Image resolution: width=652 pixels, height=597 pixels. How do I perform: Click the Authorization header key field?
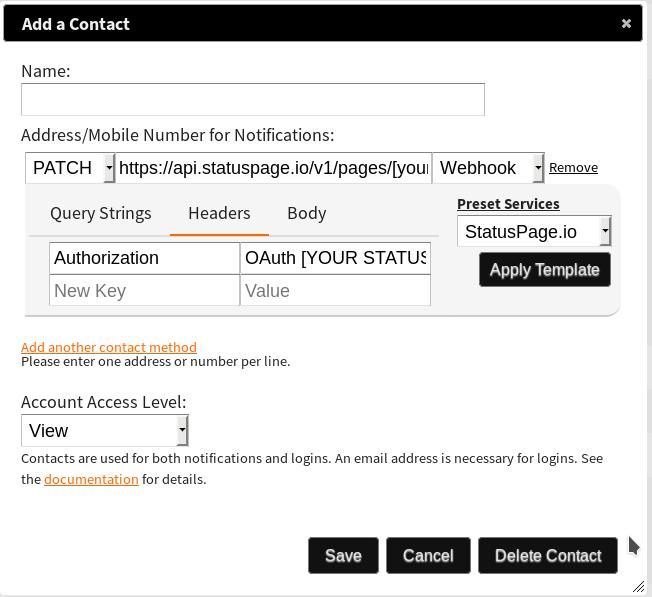144,258
